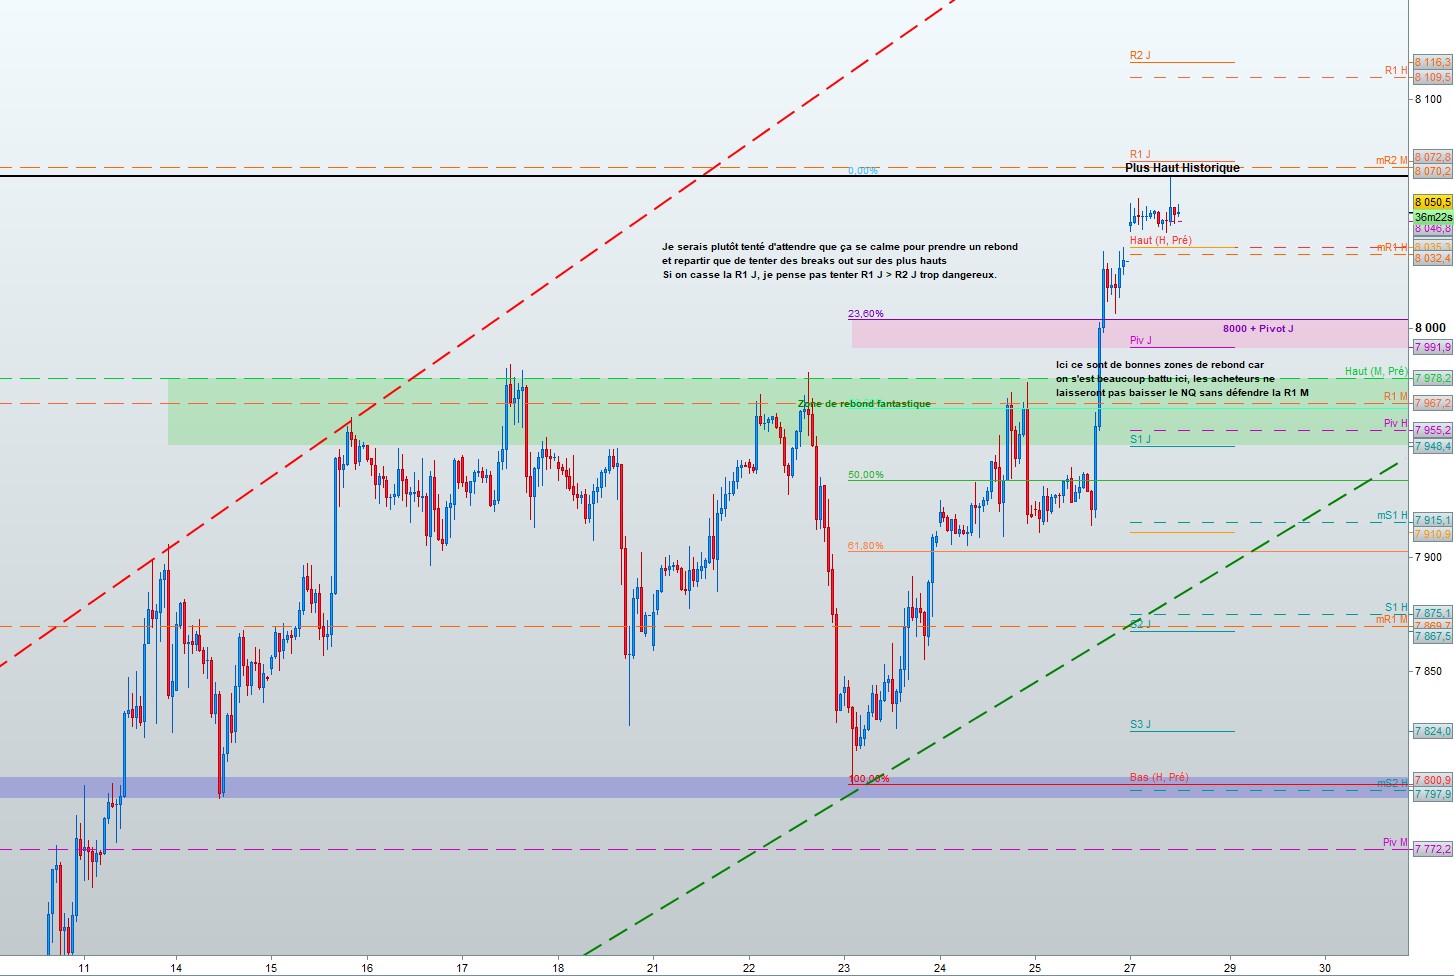Click the Fibonacci '23,60%' label
Viewport: 1454px width, 976px height.
pos(866,314)
